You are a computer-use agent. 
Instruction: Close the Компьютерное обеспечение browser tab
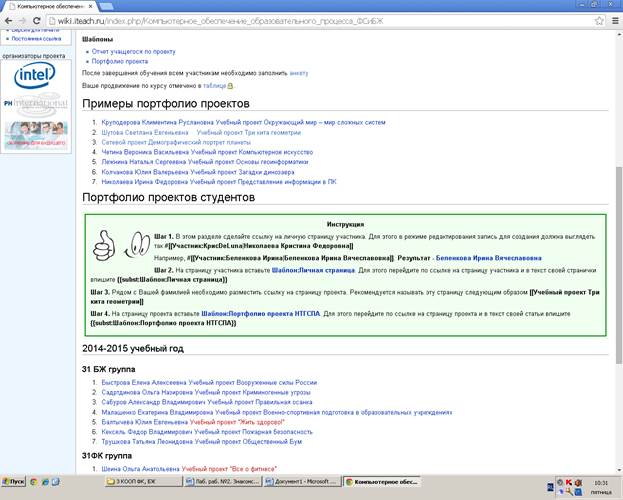tap(91, 6)
